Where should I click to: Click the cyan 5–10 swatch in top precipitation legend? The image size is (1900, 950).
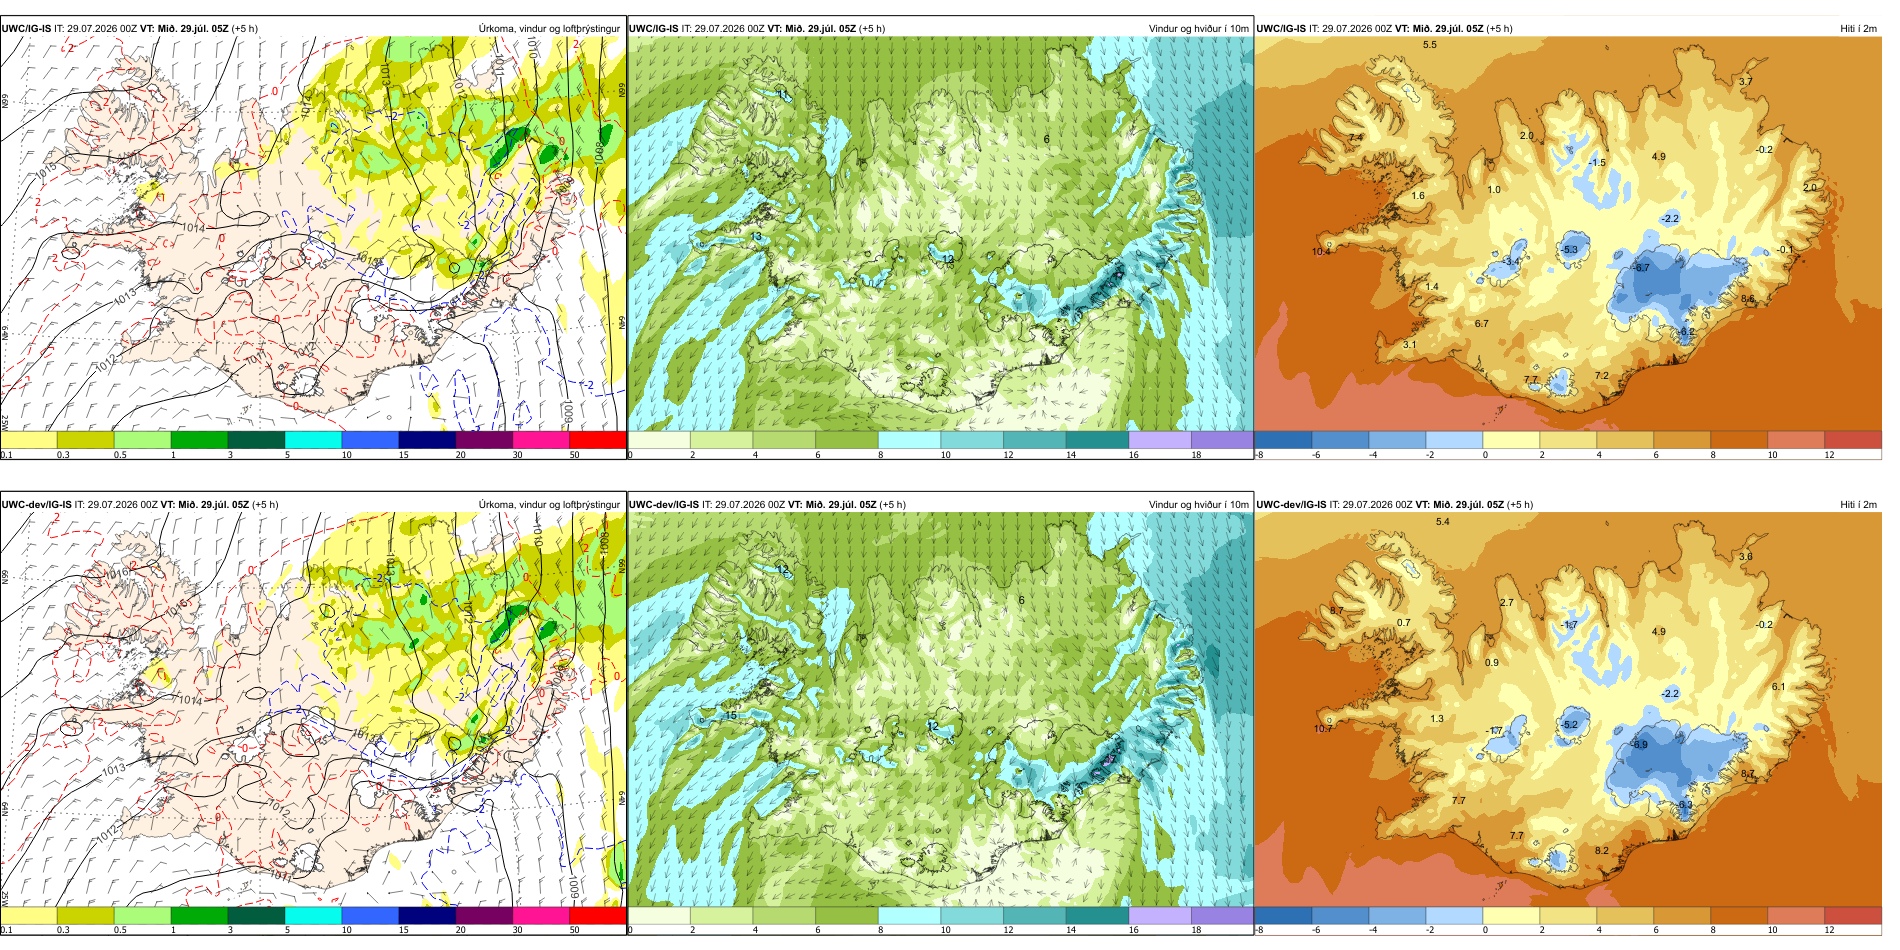tap(313, 440)
